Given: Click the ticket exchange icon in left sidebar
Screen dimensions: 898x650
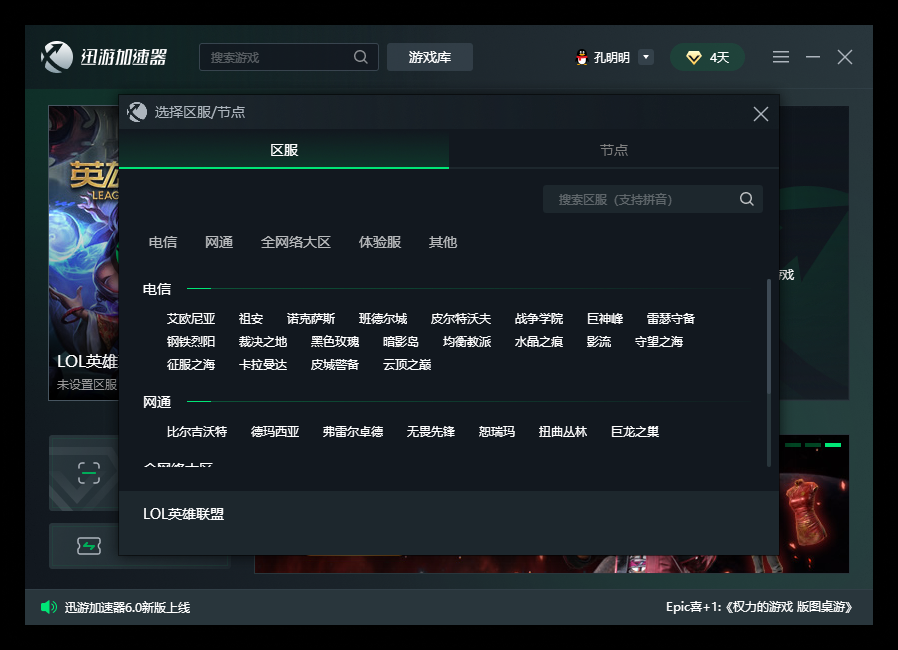Looking at the screenshot, I should pyautogui.click(x=89, y=546).
